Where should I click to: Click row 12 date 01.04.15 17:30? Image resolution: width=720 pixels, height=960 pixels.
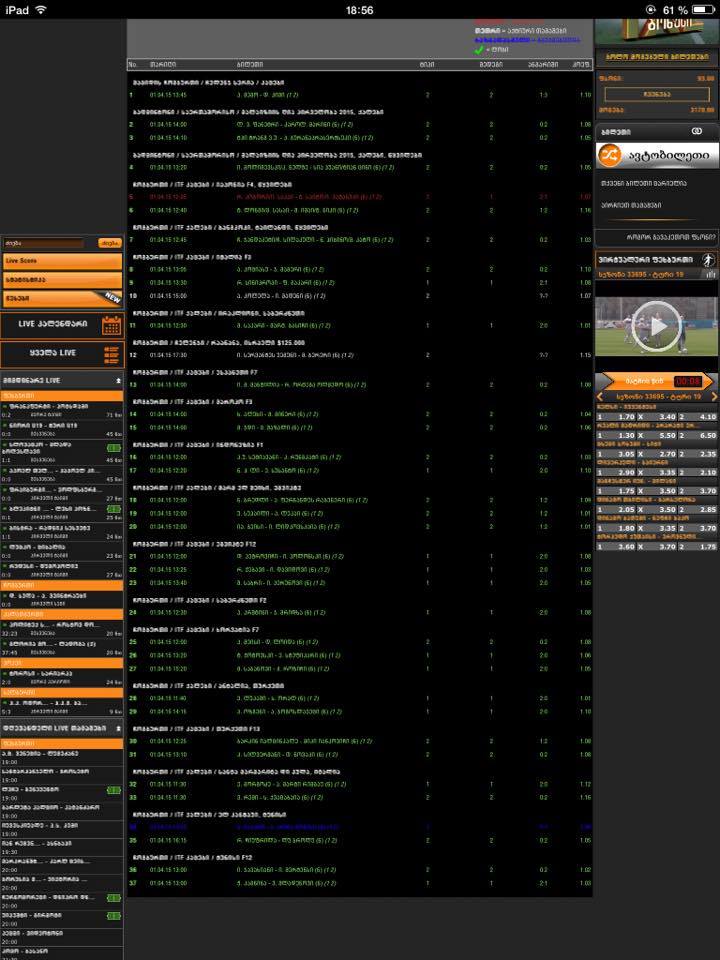(168, 355)
